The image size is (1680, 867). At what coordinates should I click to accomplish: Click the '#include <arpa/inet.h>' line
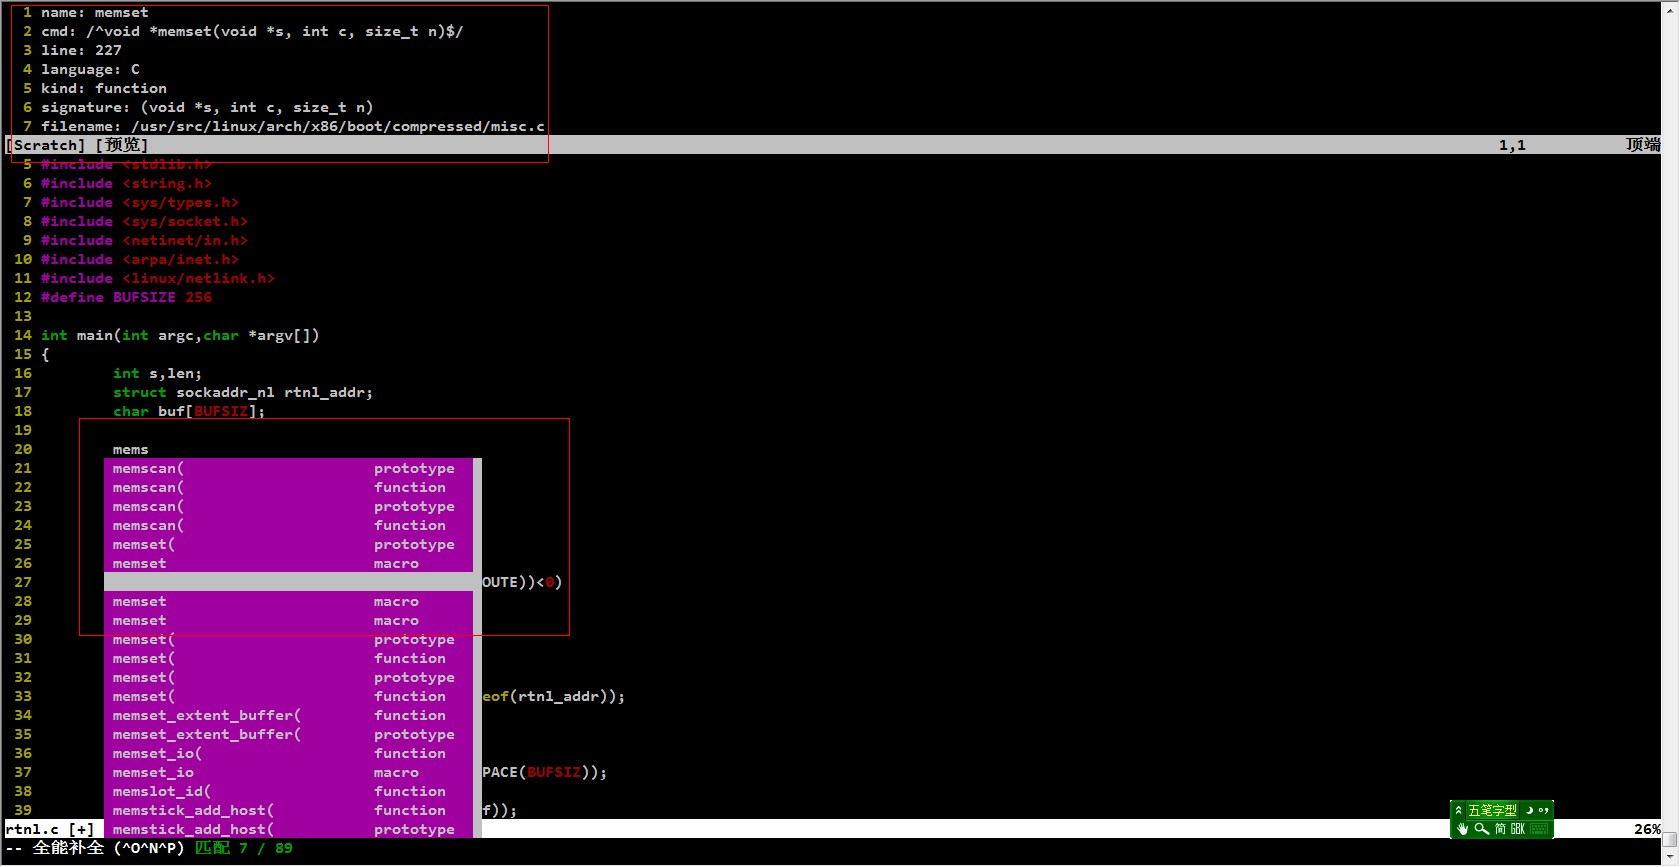pyautogui.click(x=140, y=259)
